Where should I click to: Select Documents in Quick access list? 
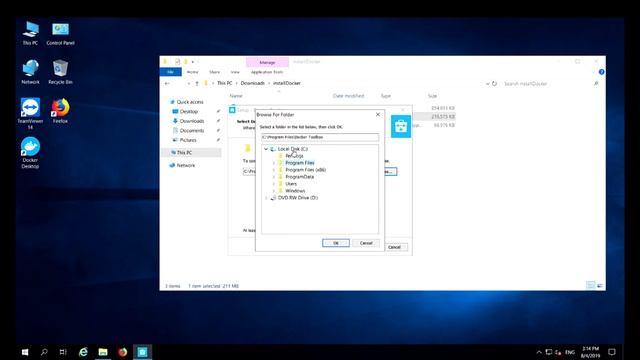click(191, 130)
